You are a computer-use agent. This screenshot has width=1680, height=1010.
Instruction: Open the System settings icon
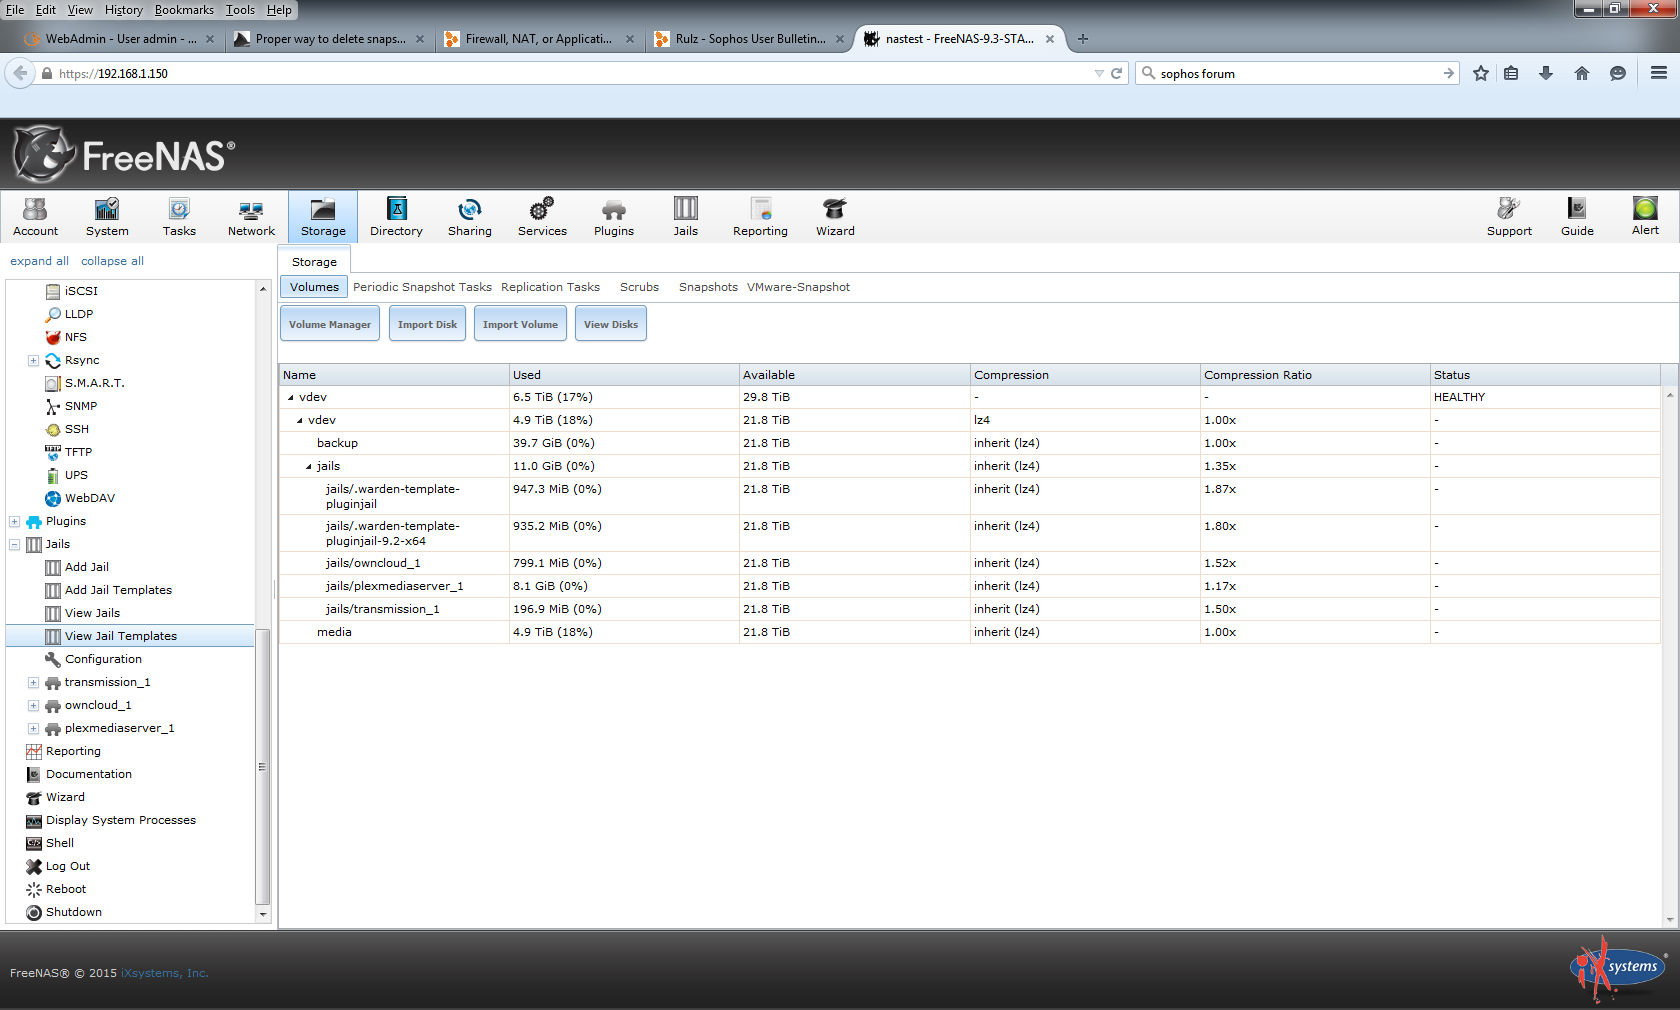pos(107,217)
